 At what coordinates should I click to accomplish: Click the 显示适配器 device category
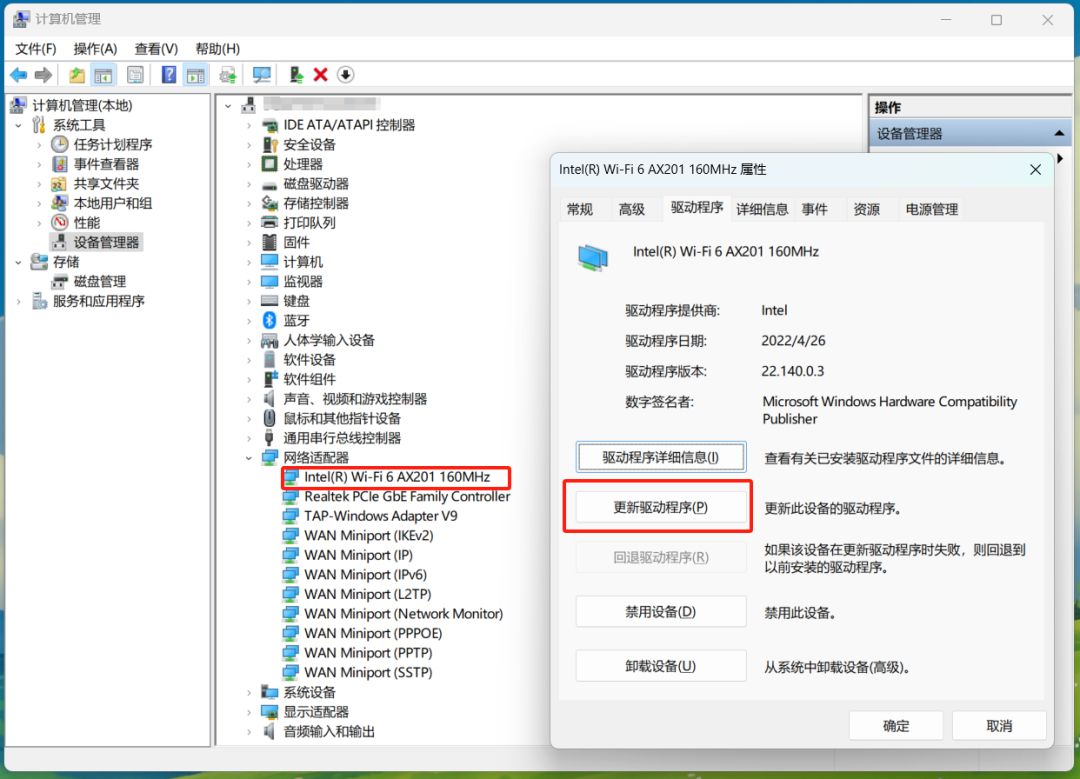click(x=316, y=712)
